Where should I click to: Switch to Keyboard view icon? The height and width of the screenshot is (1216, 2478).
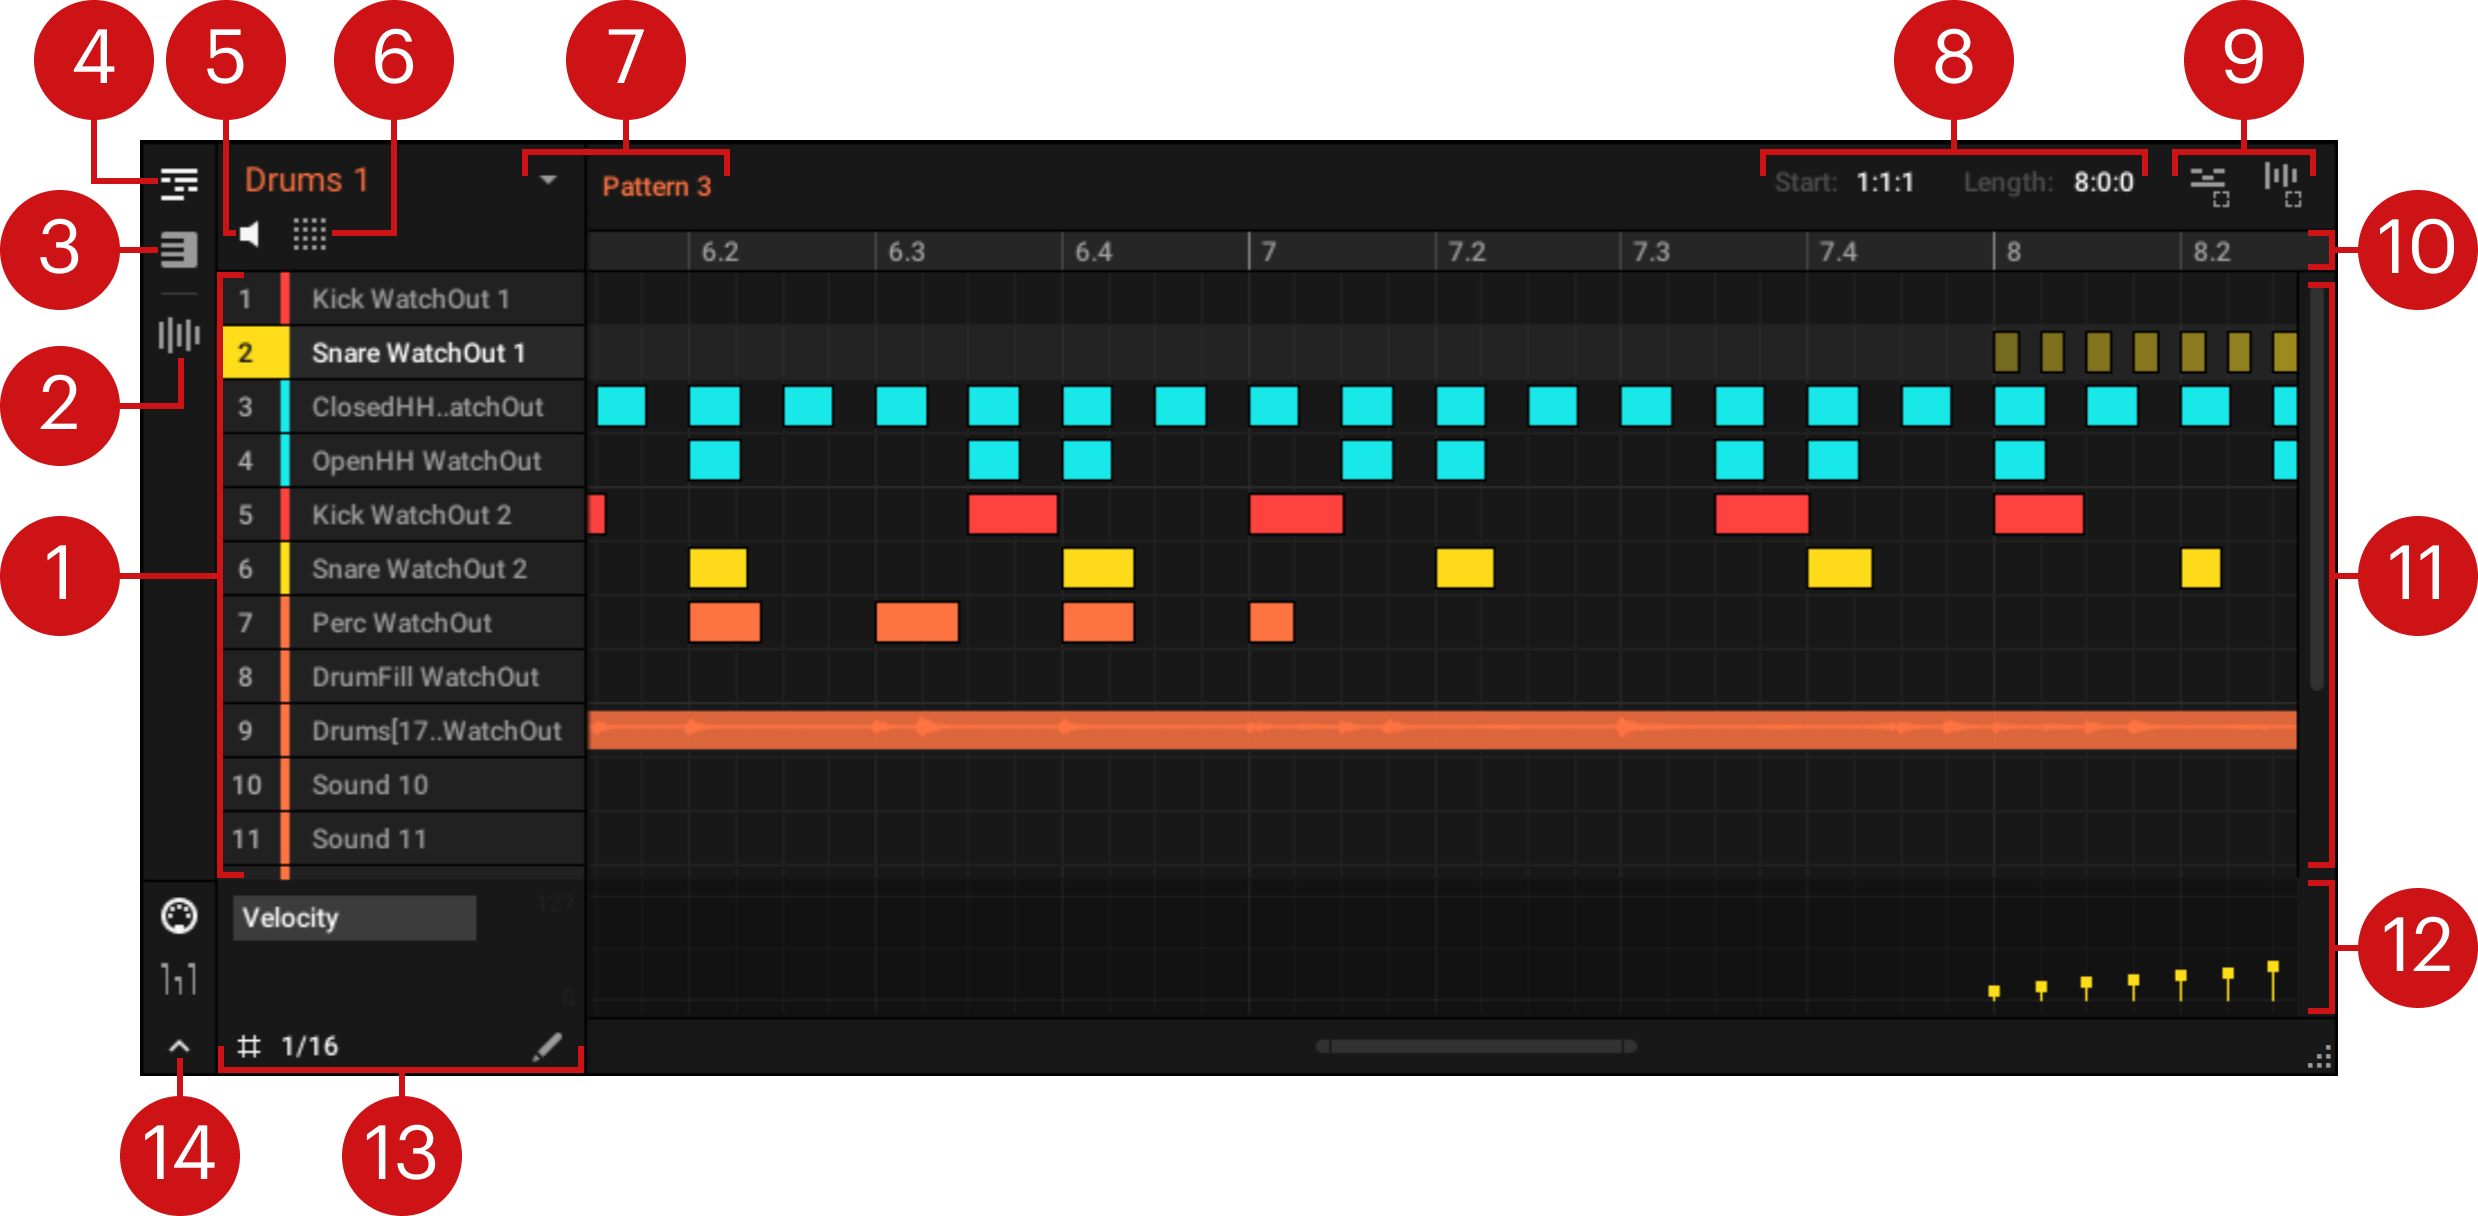179,249
